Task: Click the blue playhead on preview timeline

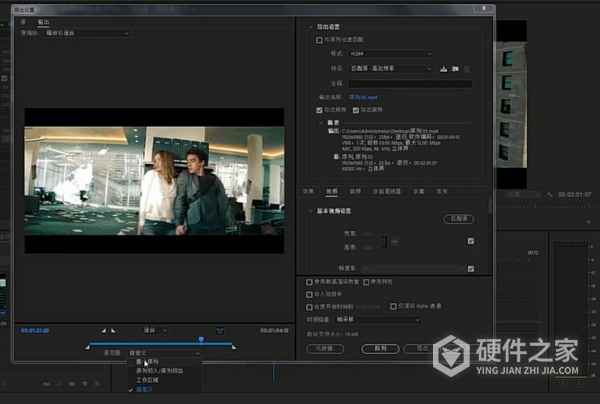Action: (201, 340)
